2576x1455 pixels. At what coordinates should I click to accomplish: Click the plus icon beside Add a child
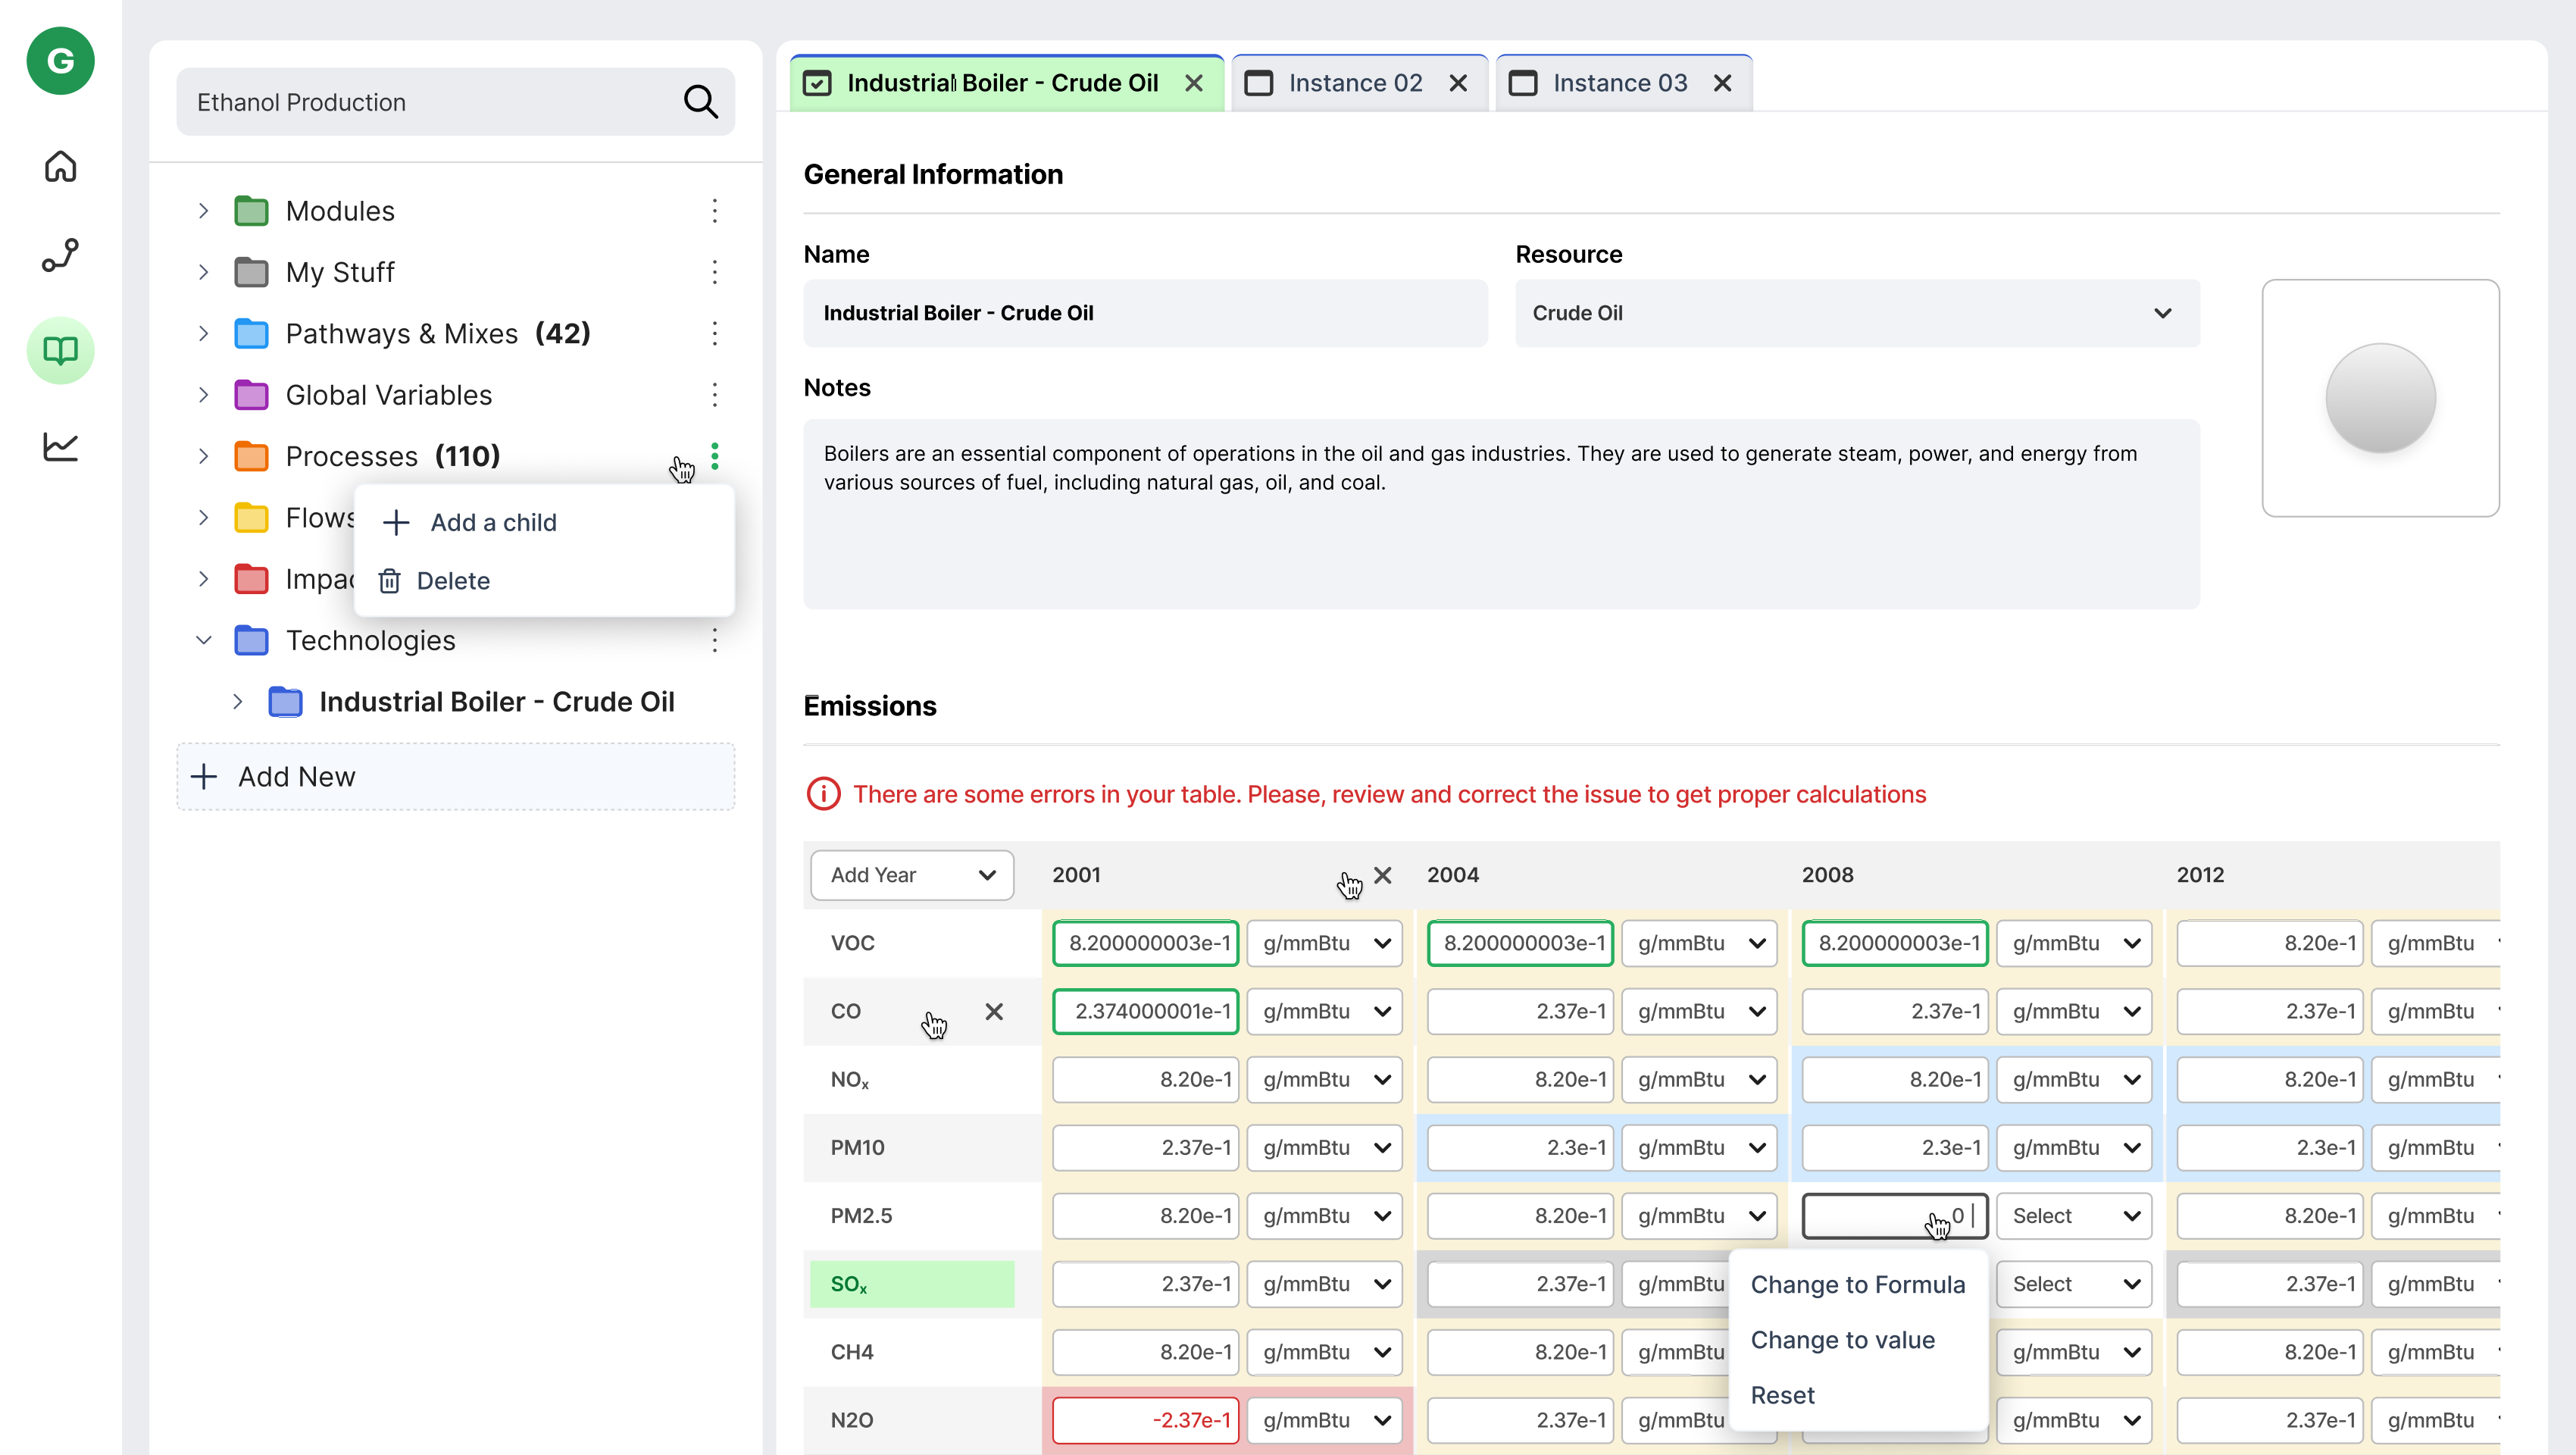pos(396,522)
